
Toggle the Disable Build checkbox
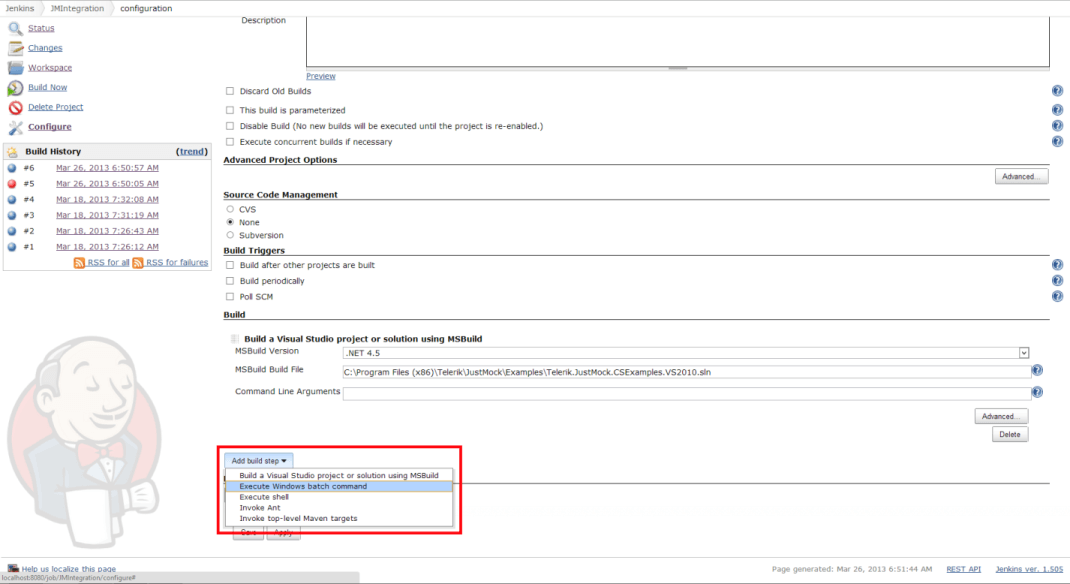[230, 126]
